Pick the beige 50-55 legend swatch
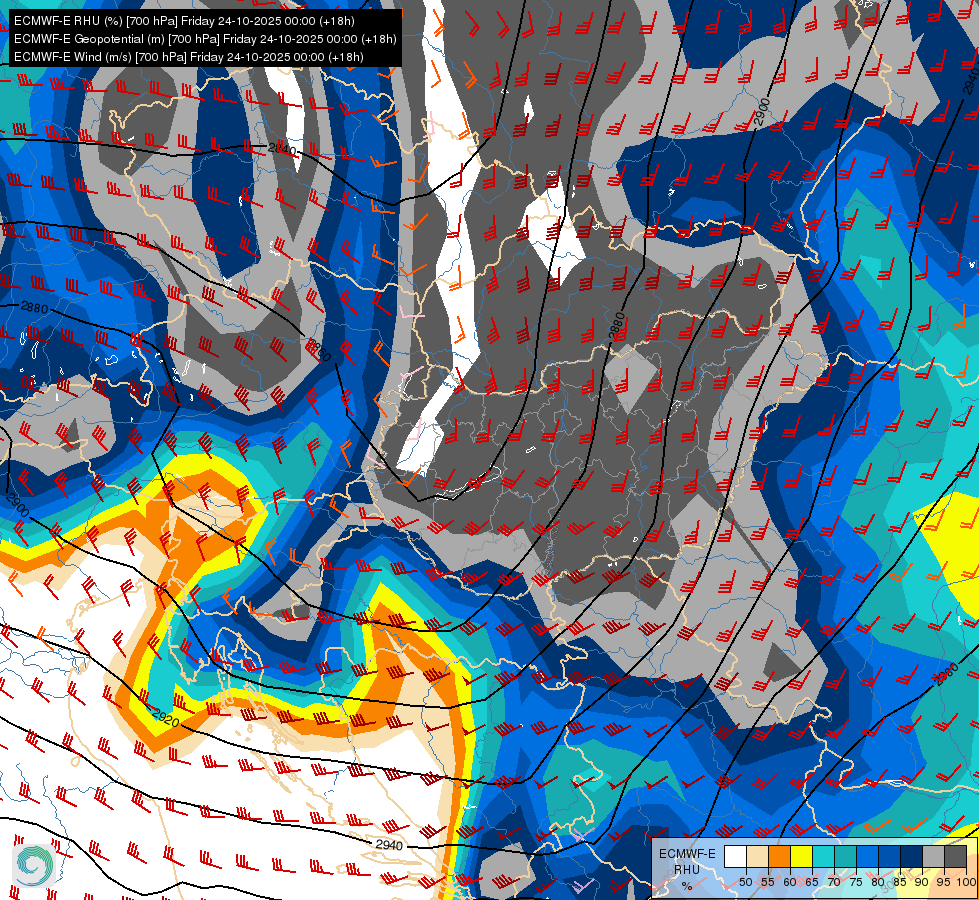The width and height of the screenshot is (979, 900). coord(757,856)
